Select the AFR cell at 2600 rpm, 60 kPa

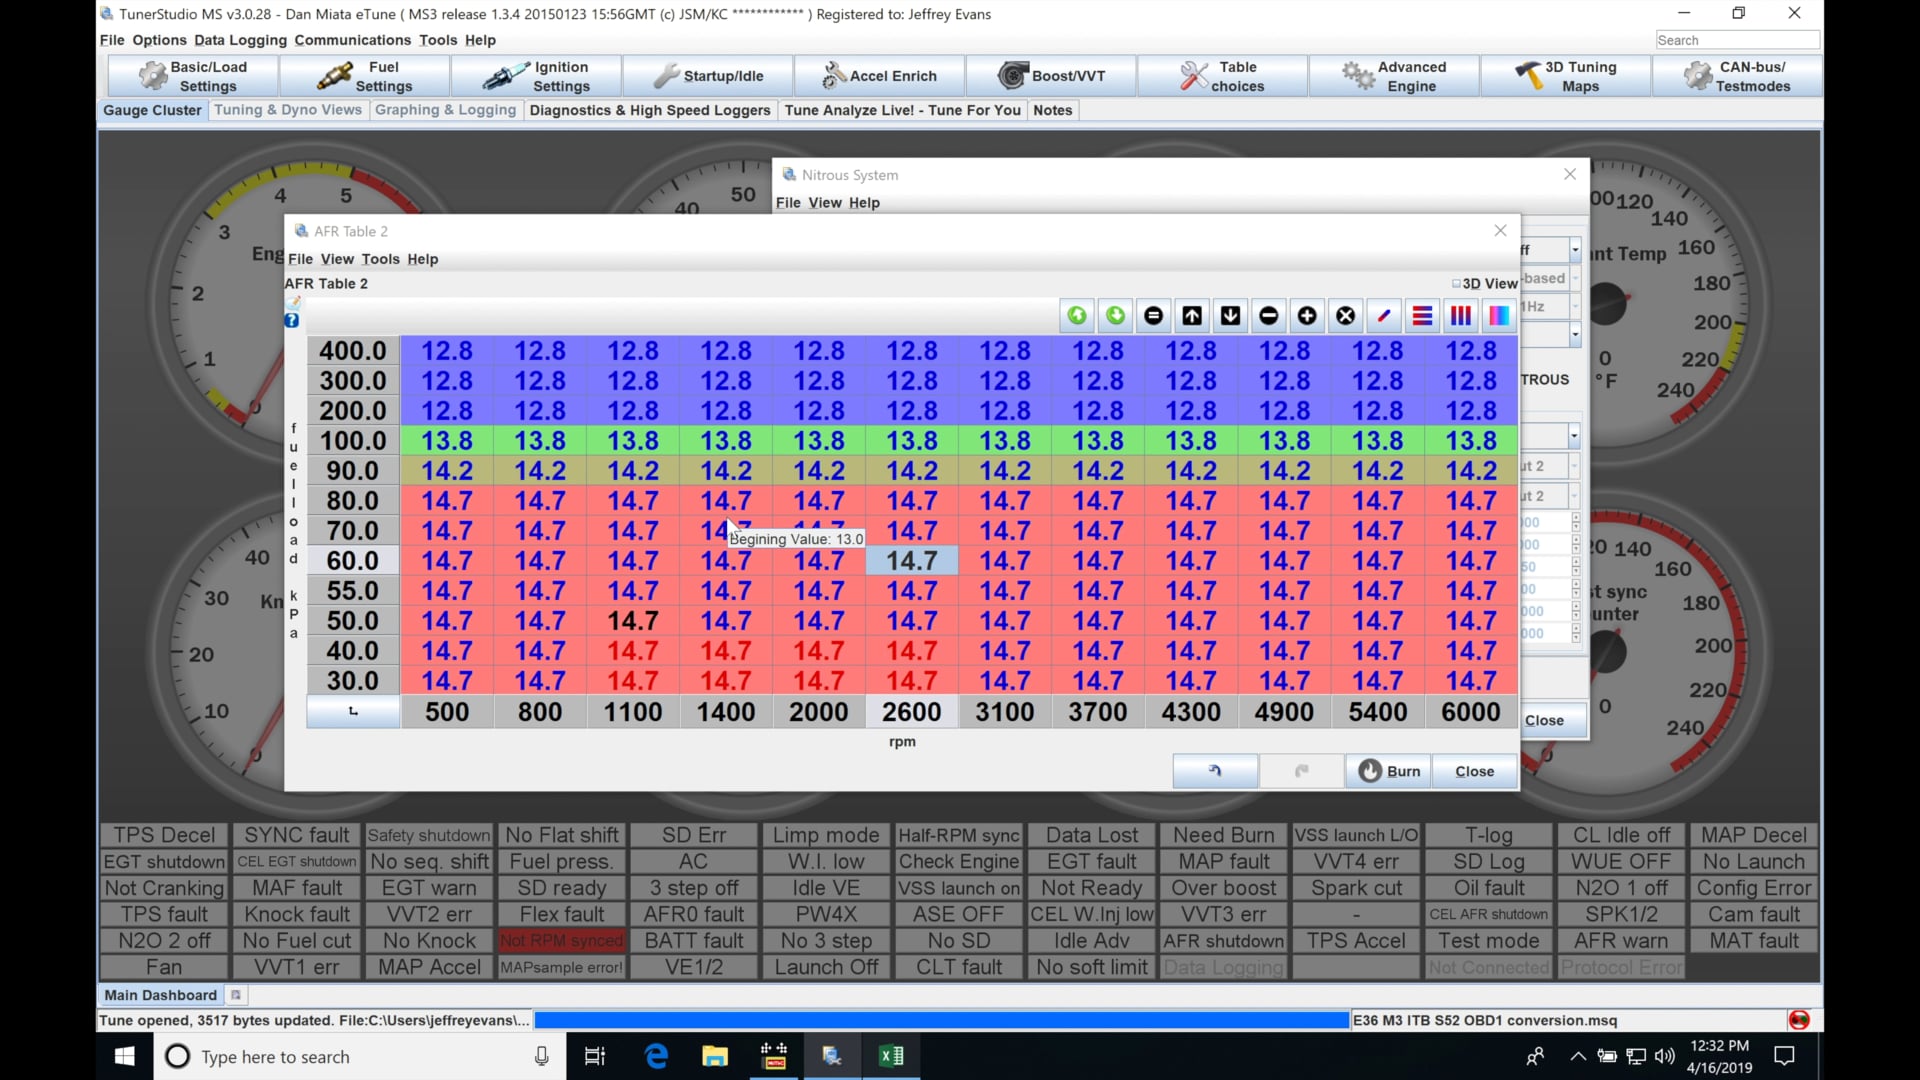click(911, 560)
